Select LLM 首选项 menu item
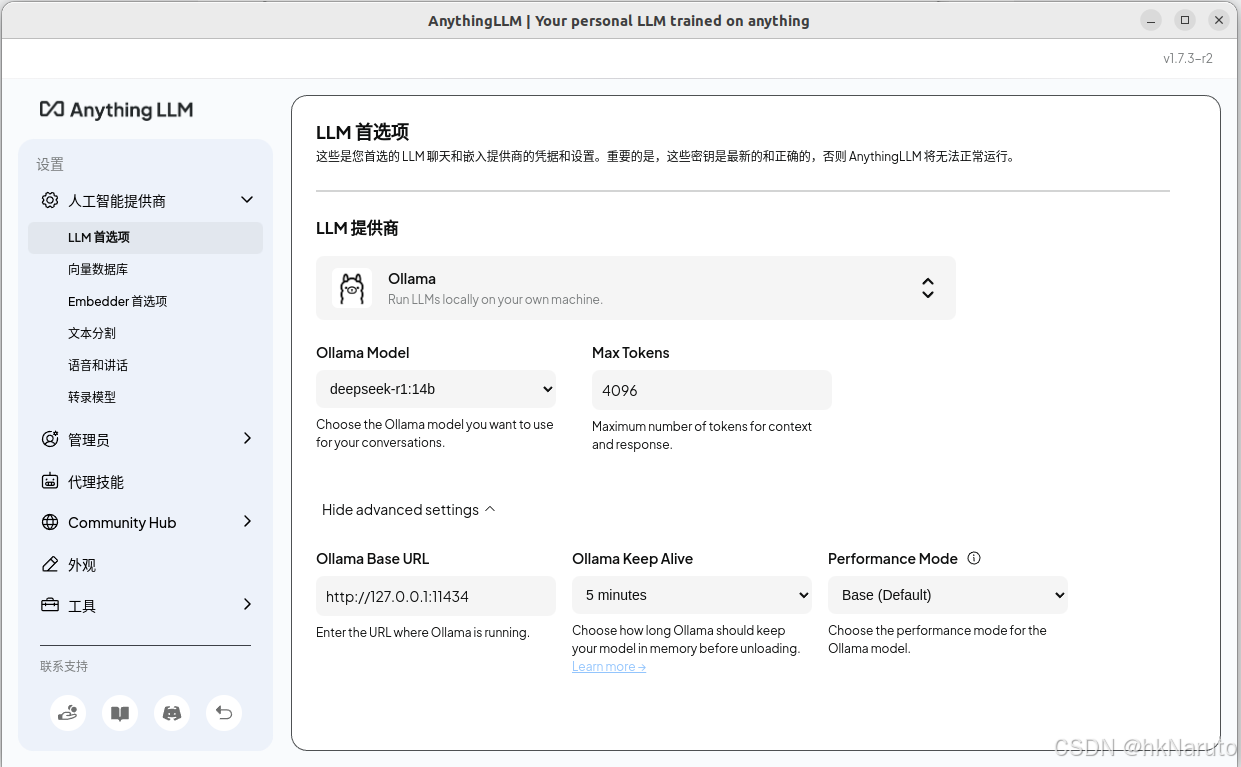Screen dimensions: 1241x767 tap(145, 237)
